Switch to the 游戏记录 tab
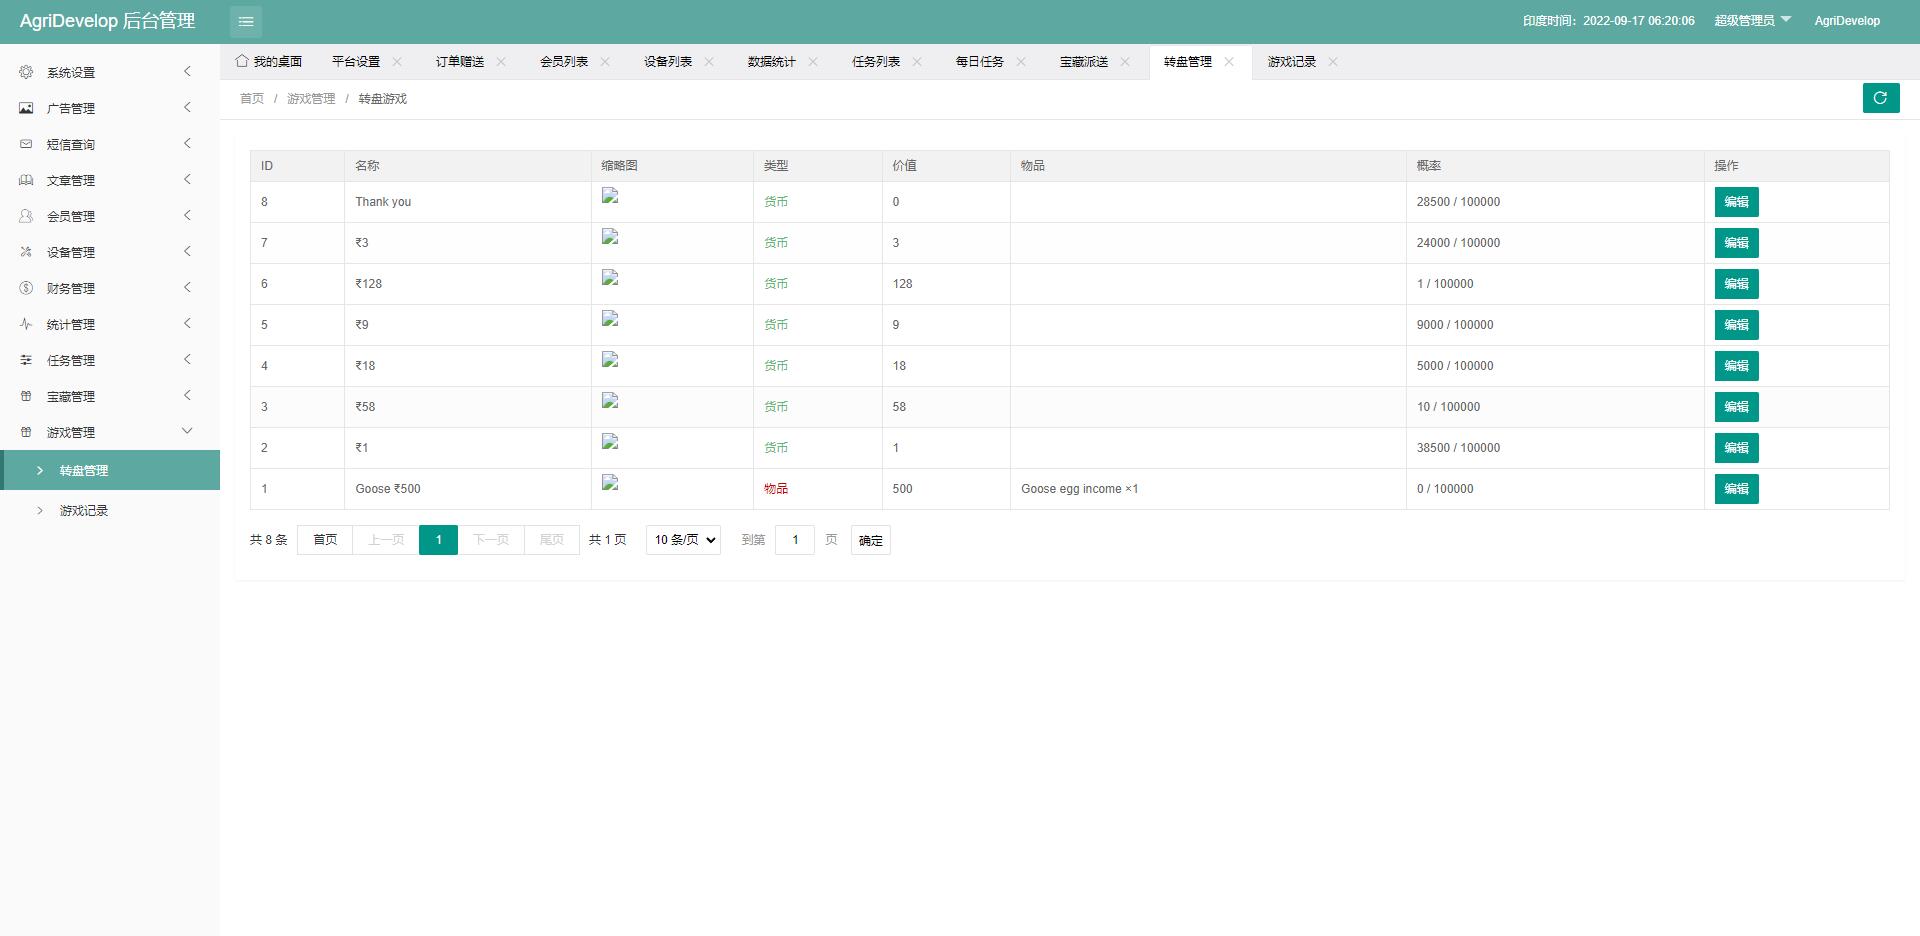This screenshot has height=936, width=1920. 1291,62
